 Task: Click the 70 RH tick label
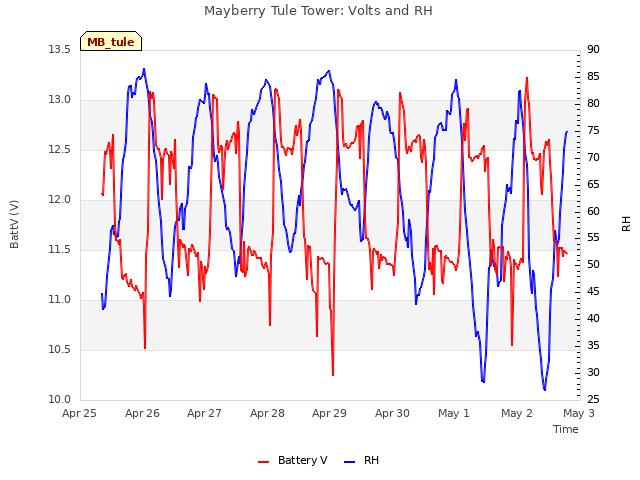[x=593, y=157]
